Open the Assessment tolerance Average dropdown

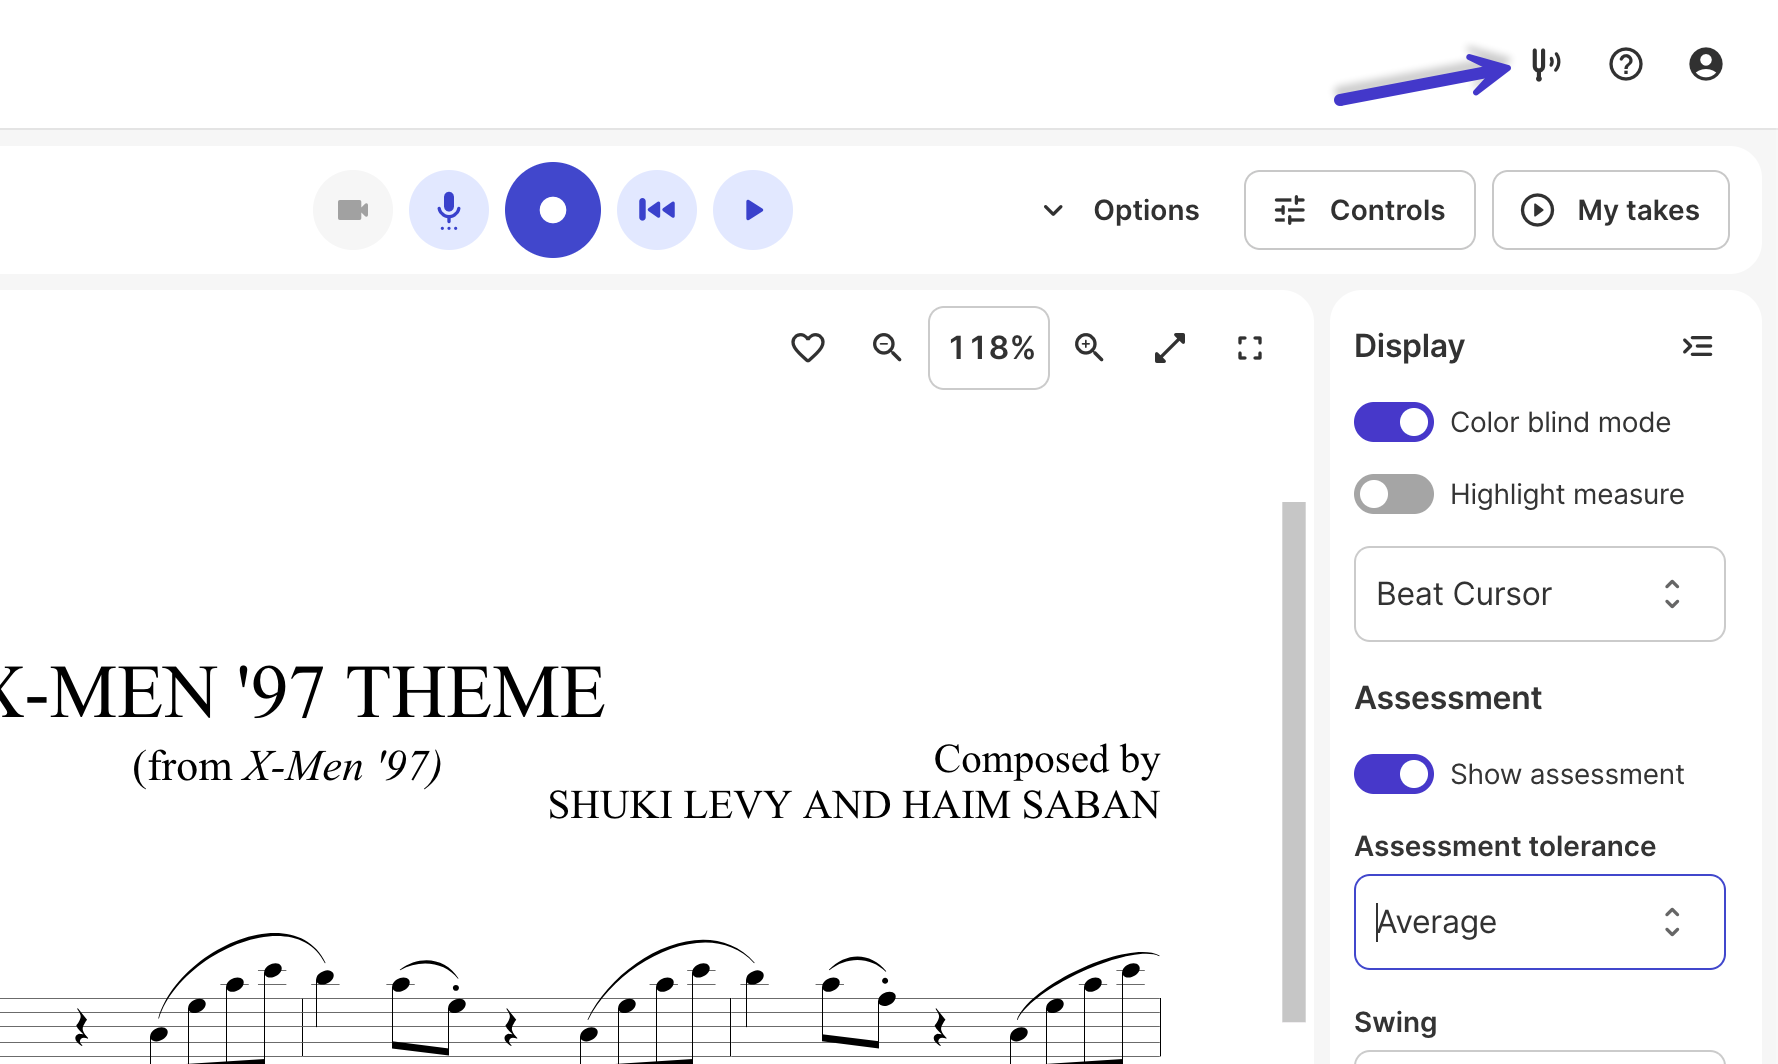(x=1540, y=922)
